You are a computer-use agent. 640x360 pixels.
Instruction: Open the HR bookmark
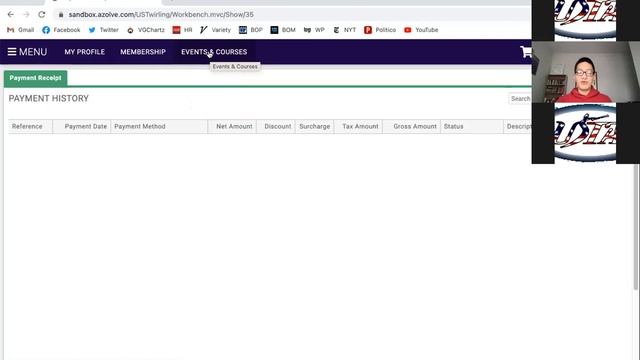[182, 30]
